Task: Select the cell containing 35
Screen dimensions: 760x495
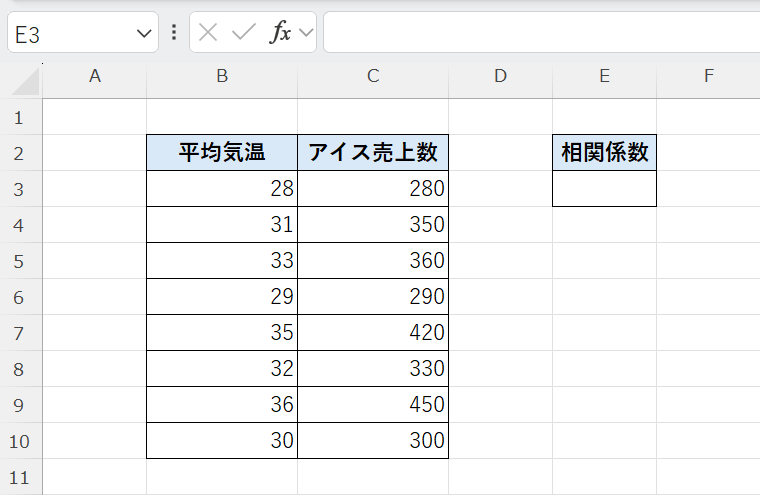Action: click(x=222, y=333)
